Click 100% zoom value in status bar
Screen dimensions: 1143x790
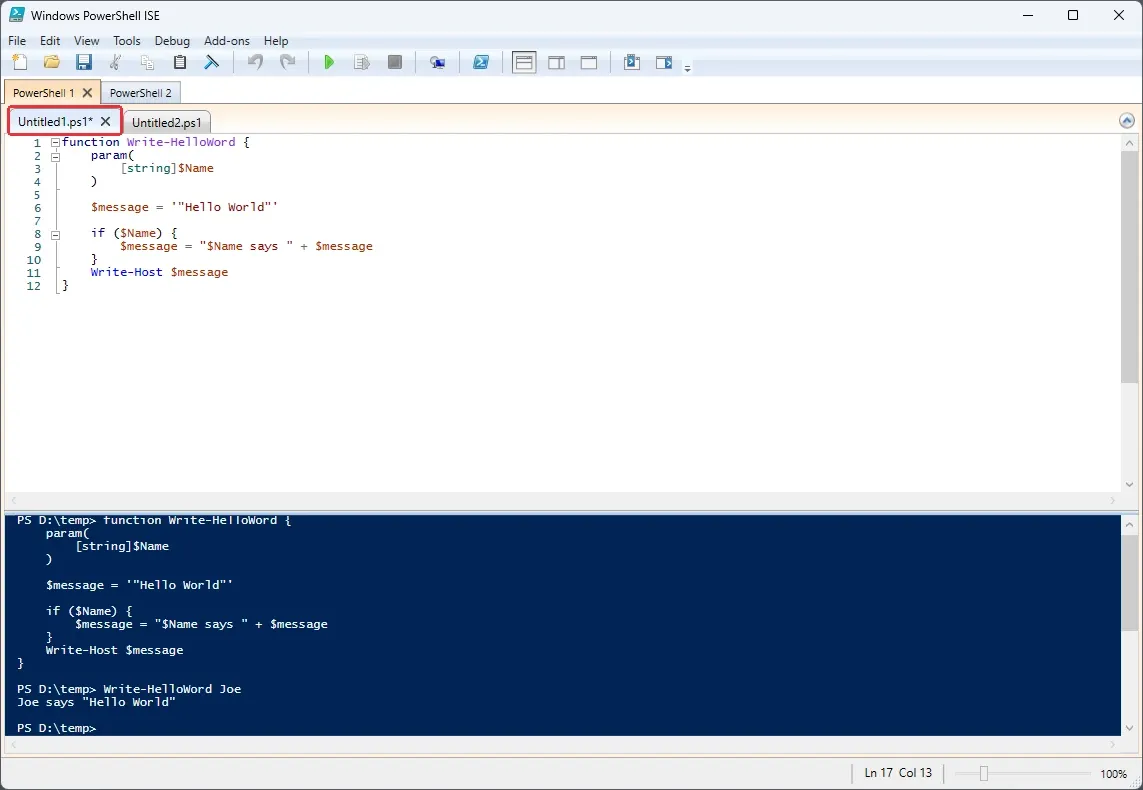point(1113,773)
